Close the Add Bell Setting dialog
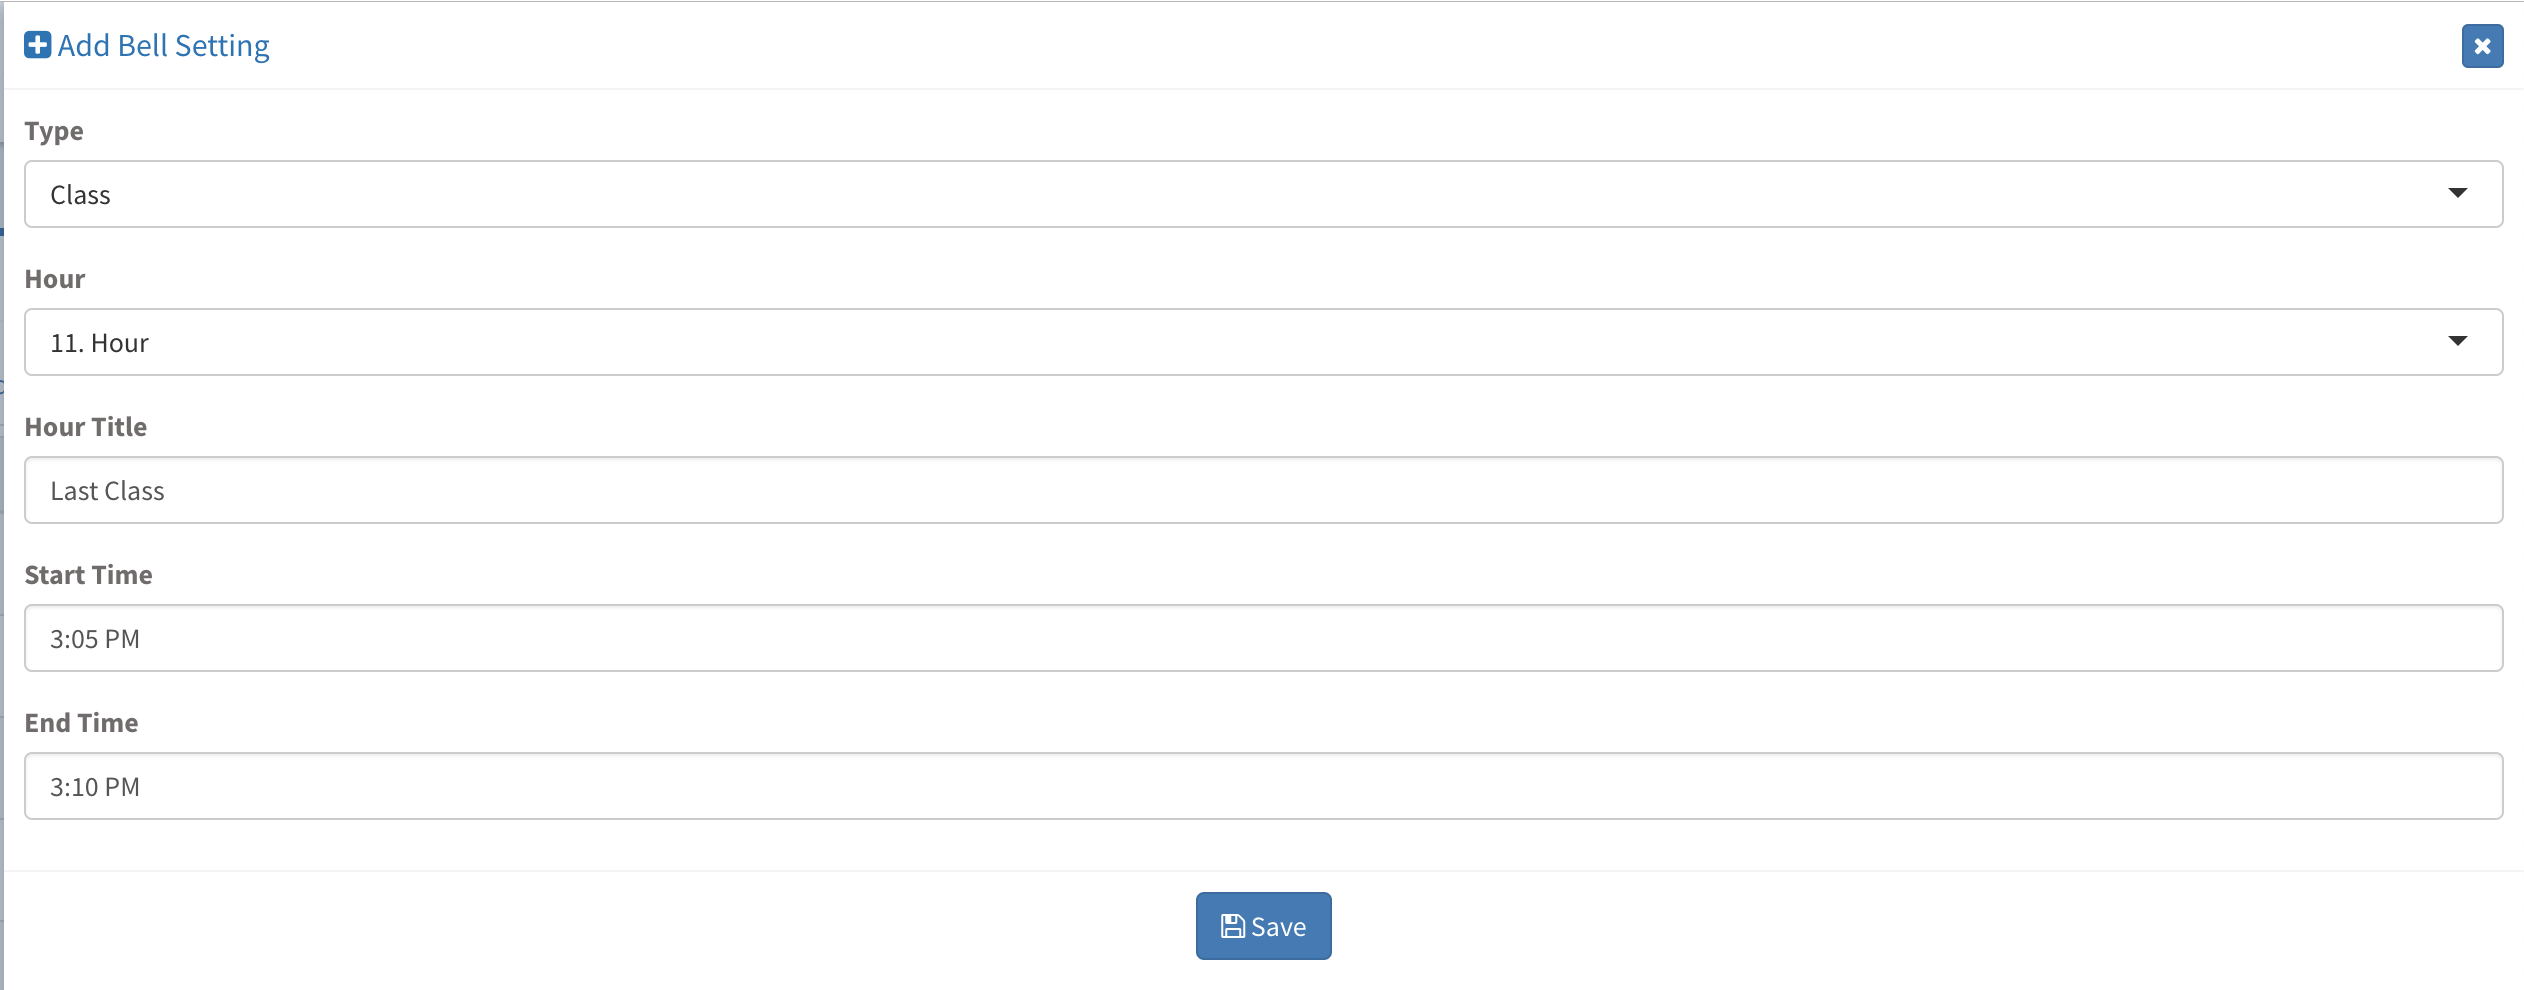The height and width of the screenshot is (990, 2524). (2482, 46)
